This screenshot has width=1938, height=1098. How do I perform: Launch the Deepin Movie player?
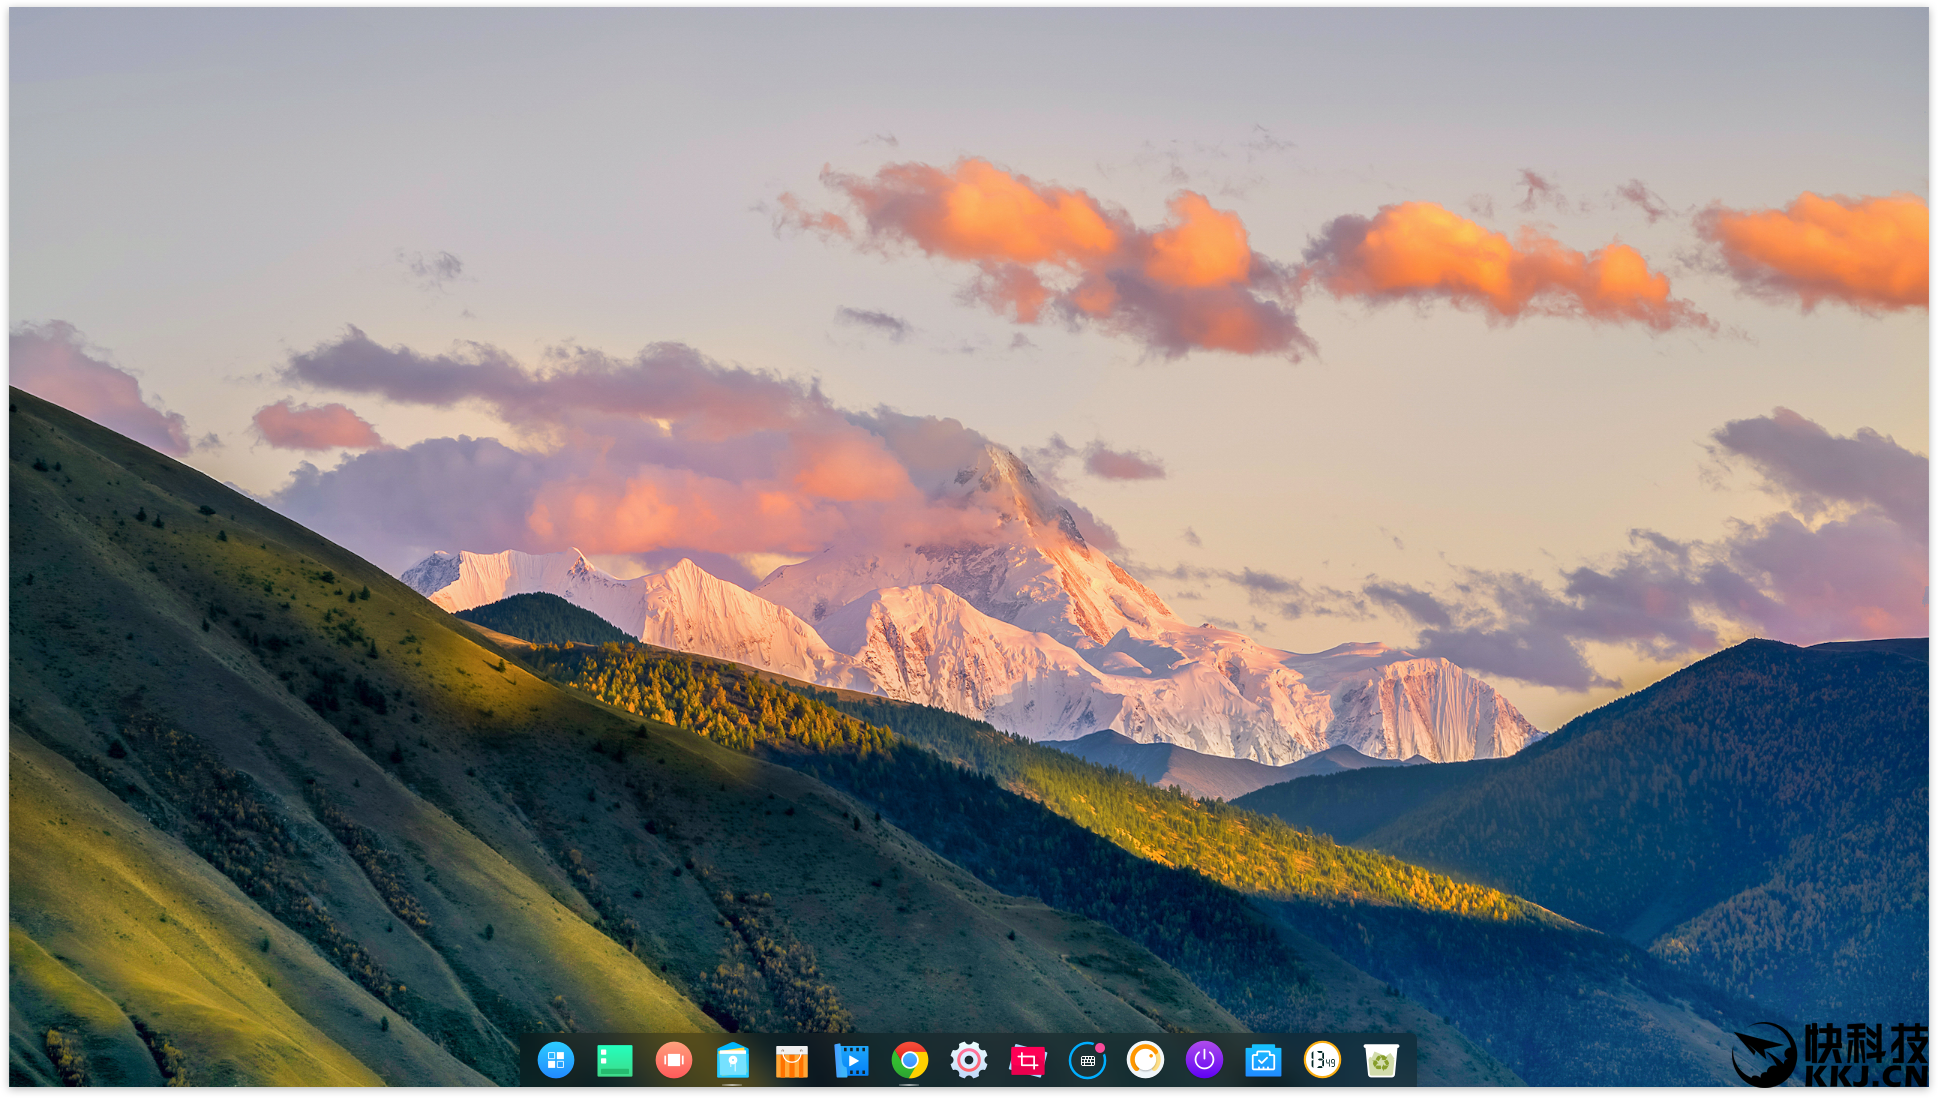point(851,1060)
